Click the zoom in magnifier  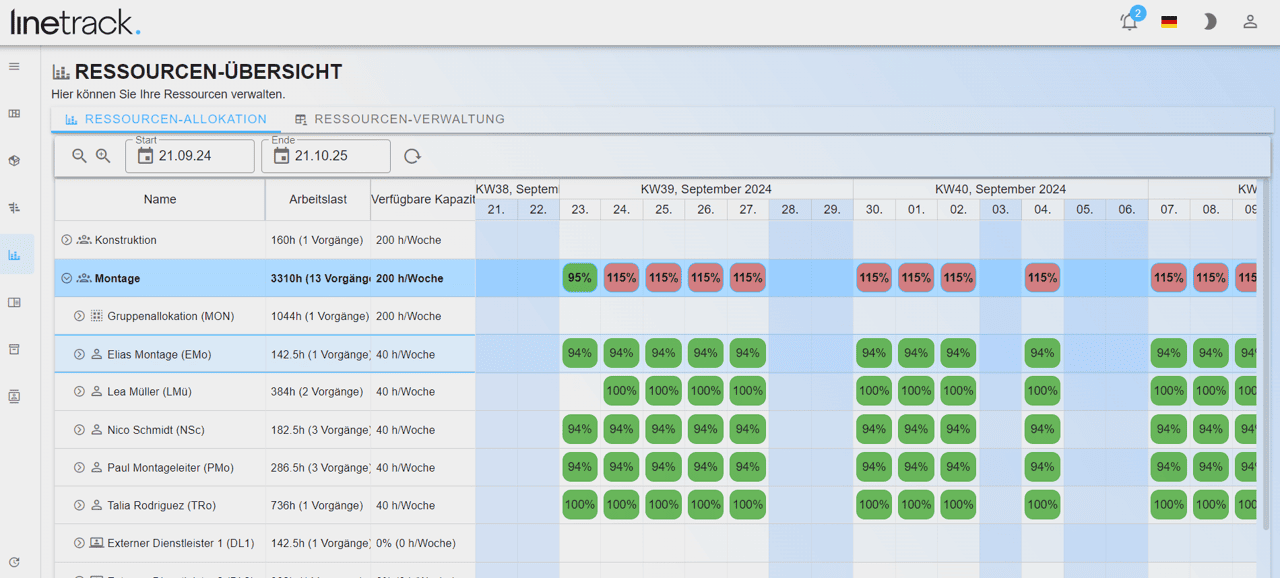tap(103, 156)
